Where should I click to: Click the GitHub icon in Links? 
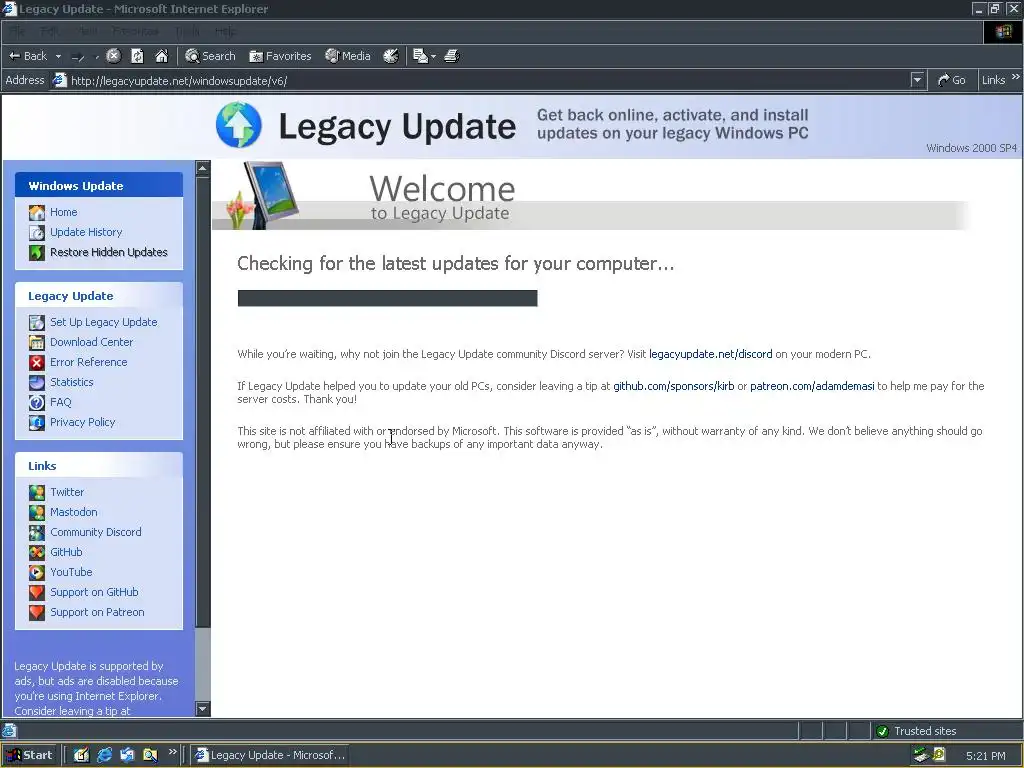[x=37, y=552]
